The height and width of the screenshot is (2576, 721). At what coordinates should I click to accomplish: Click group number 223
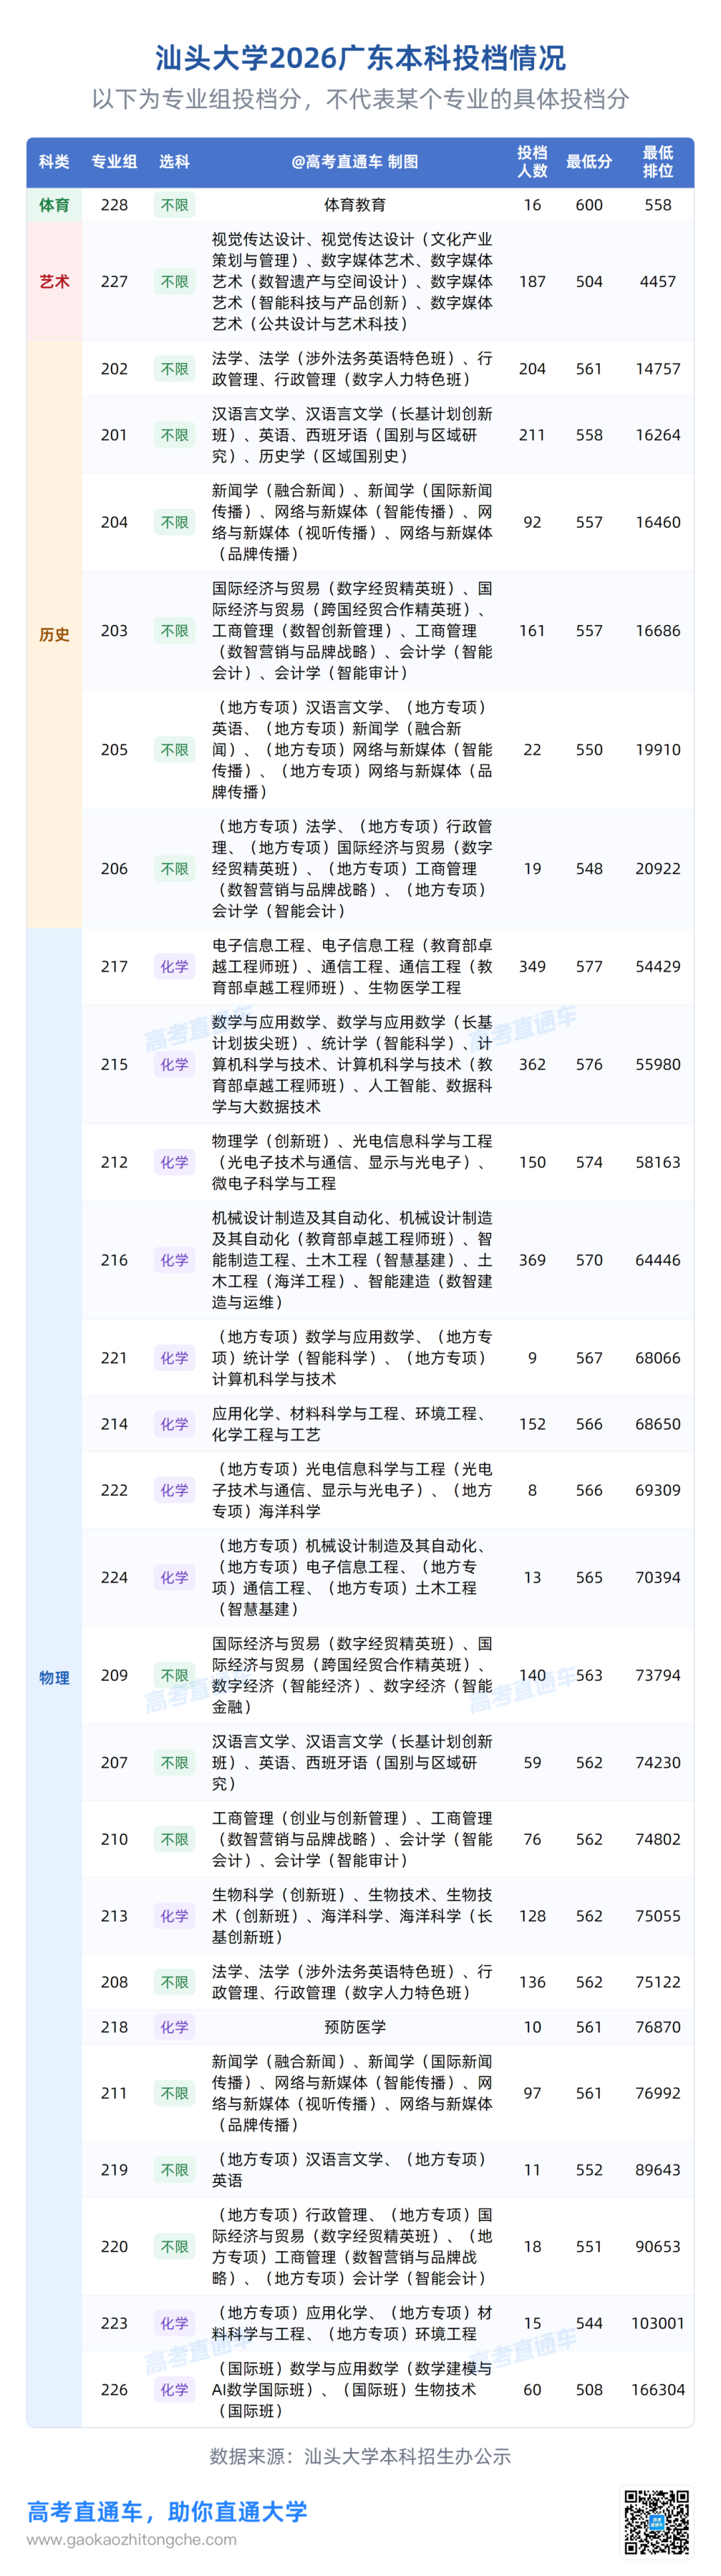[x=114, y=2323]
